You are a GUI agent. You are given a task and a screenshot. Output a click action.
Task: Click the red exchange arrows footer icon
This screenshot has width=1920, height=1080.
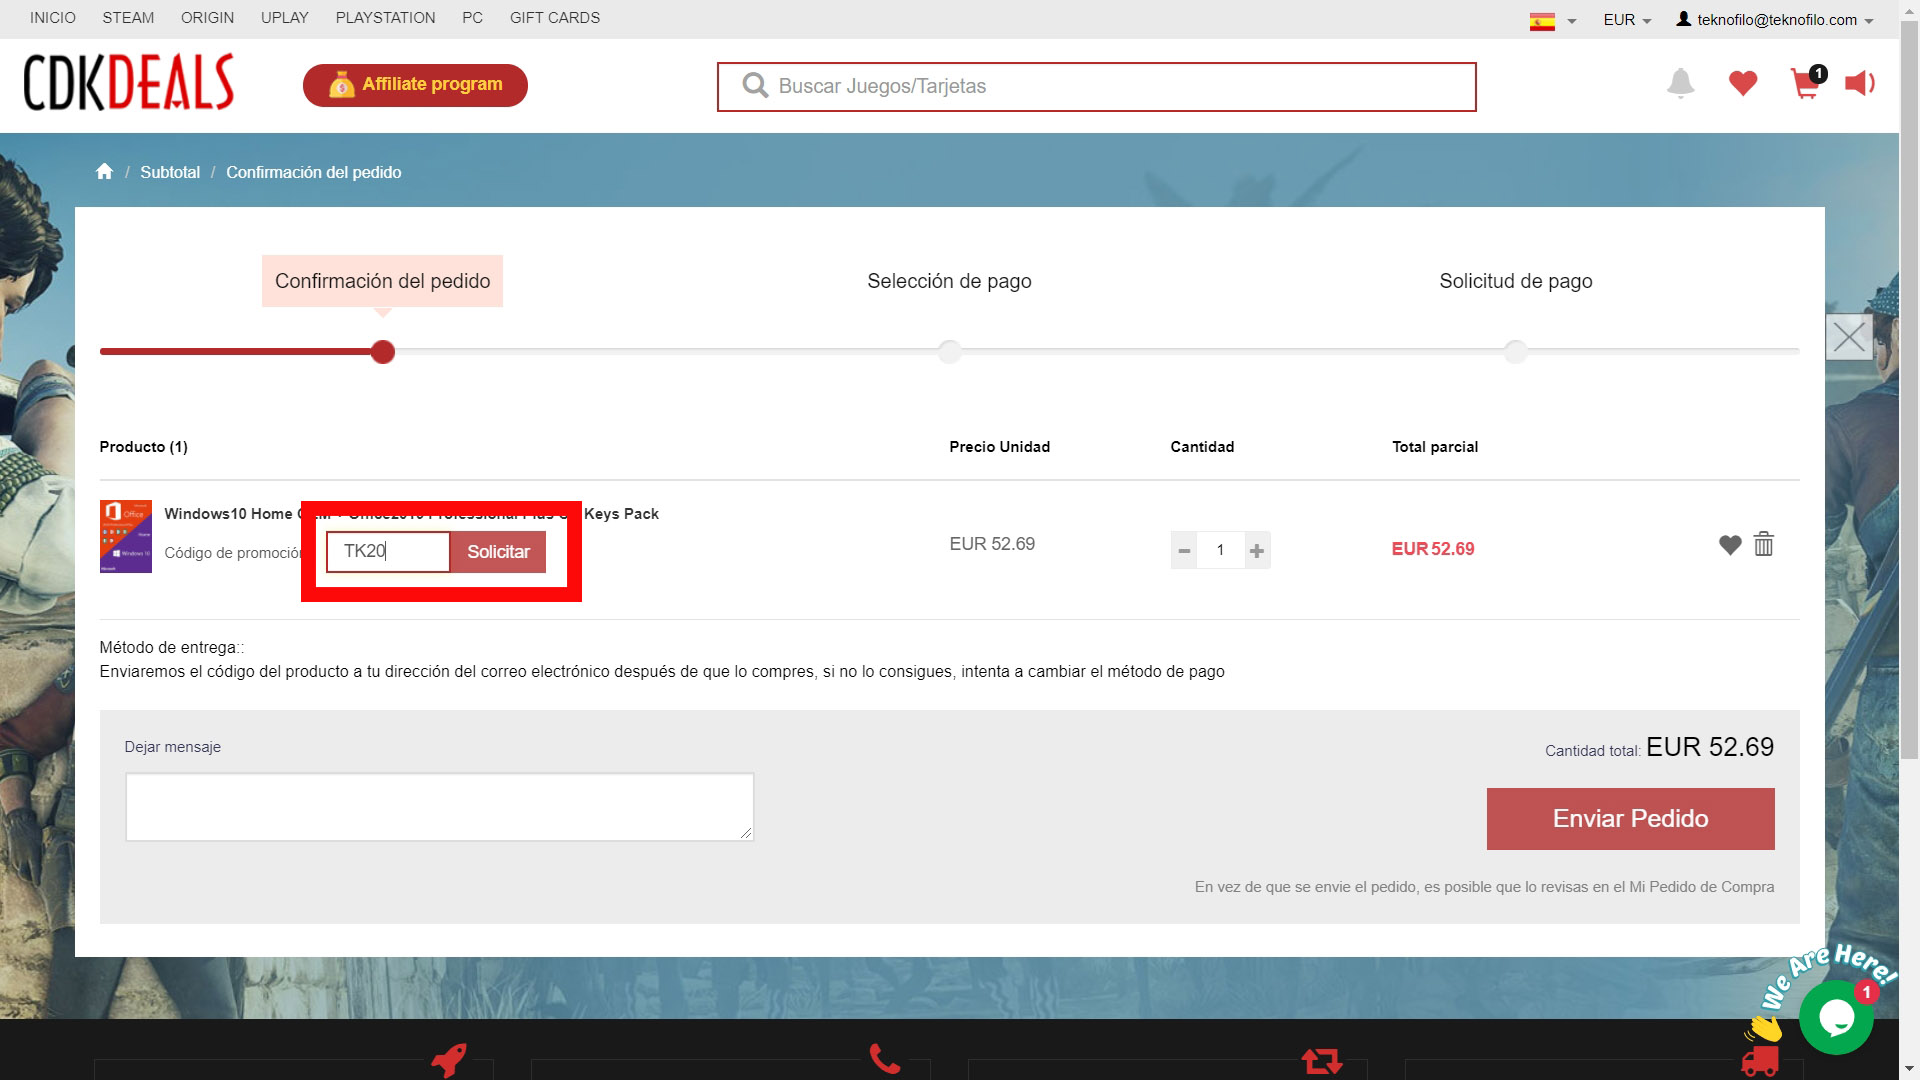[x=1321, y=1060]
